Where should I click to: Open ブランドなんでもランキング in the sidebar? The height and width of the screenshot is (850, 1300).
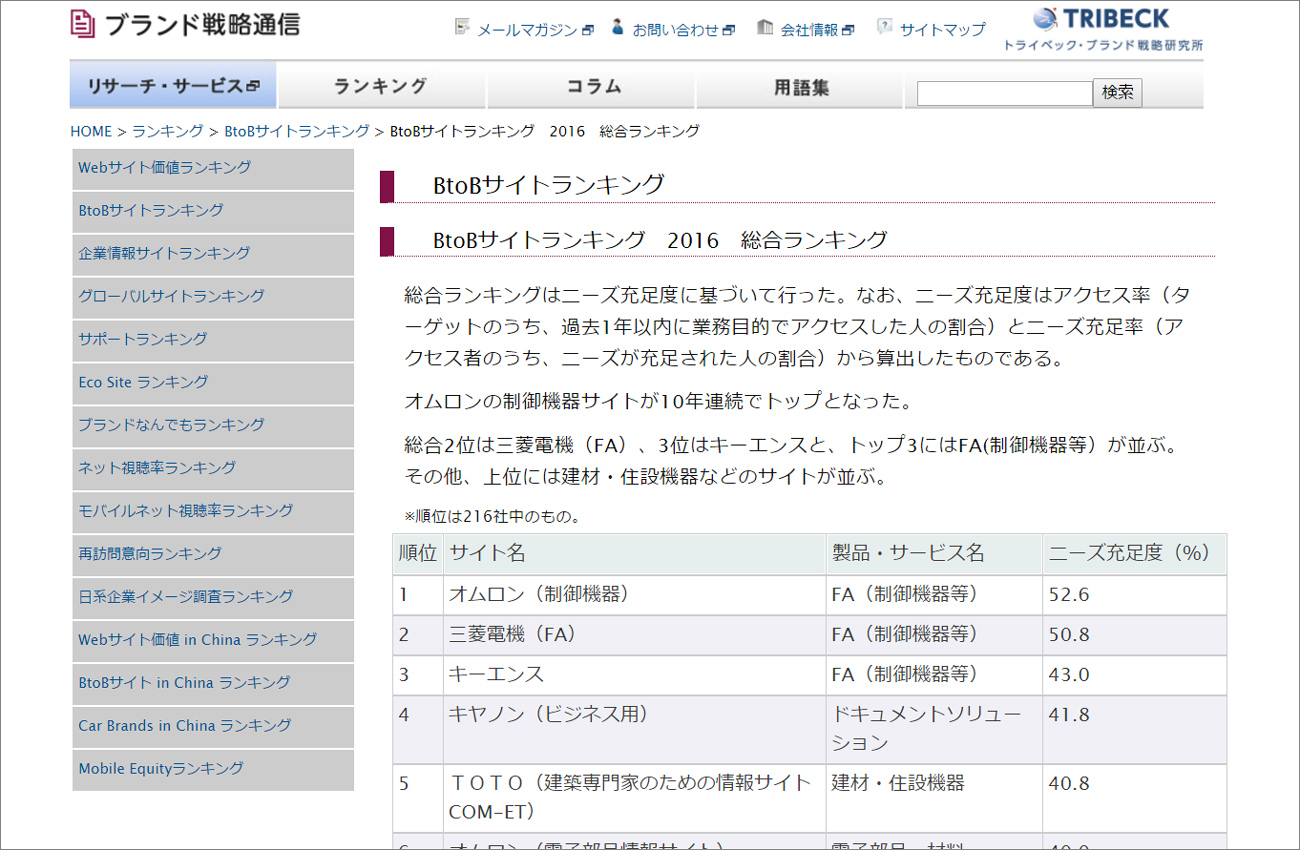[x=212, y=426]
